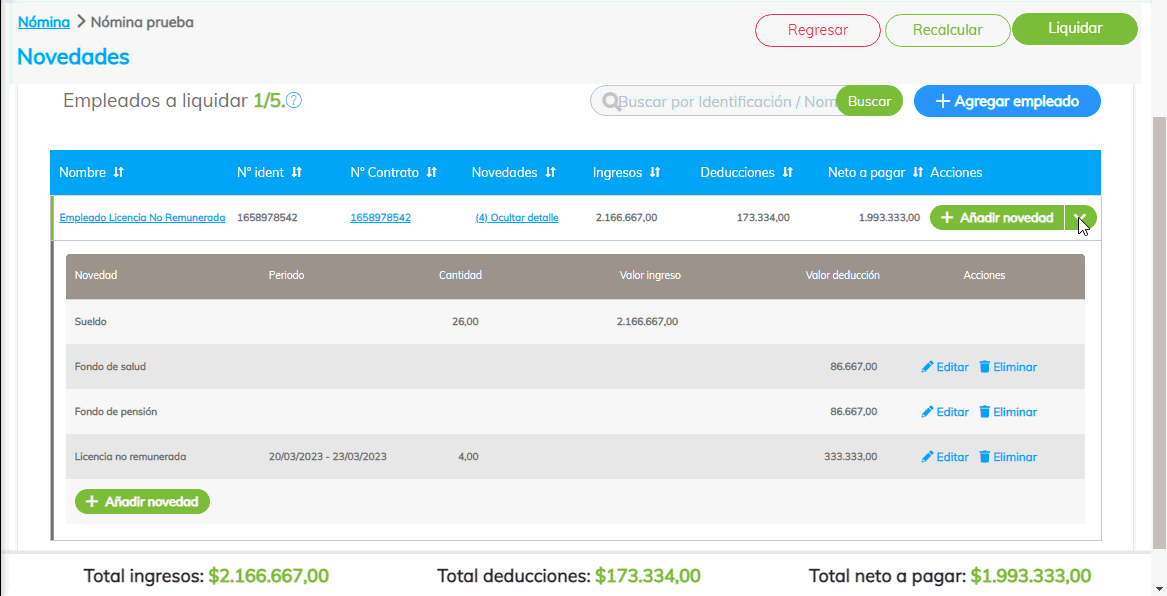Open contract number 1658978542 link
The image size is (1167, 596).
pyautogui.click(x=380, y=218)
